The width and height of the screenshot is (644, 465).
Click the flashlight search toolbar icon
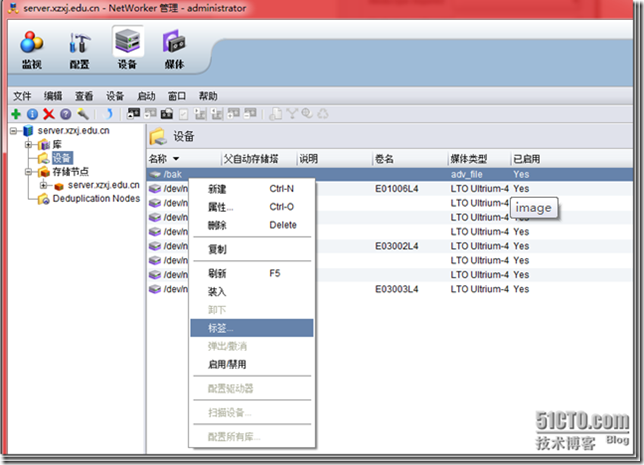[83, 114]
